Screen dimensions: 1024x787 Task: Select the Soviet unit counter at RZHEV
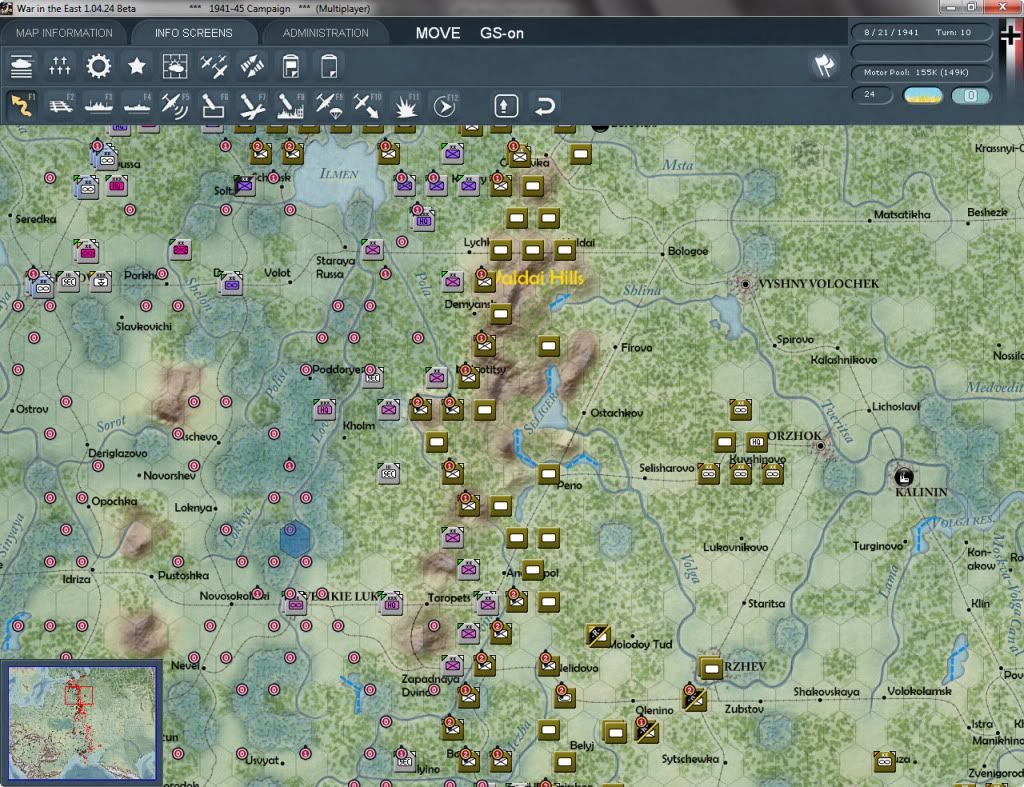tap(711, 669)
